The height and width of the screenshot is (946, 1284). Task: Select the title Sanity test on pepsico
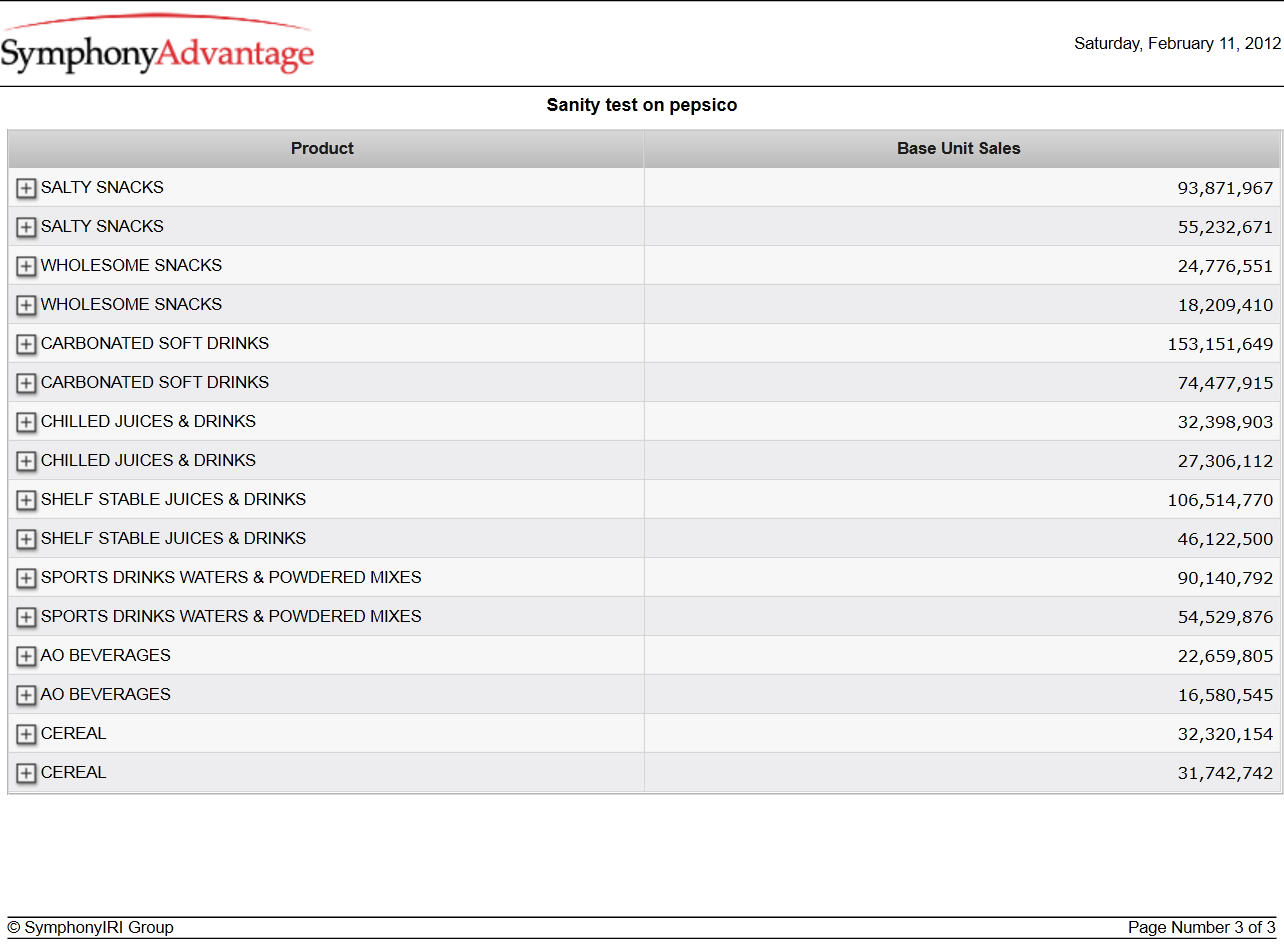pos(642,105)
